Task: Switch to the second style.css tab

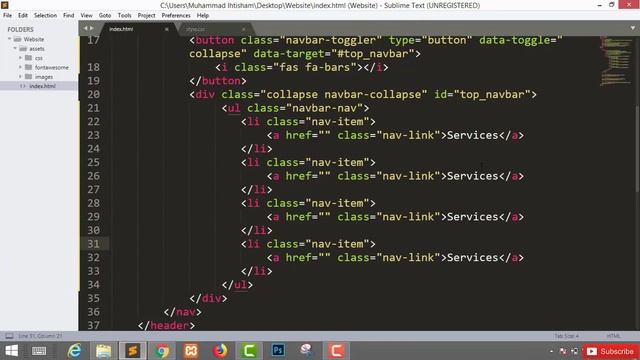Action: [195, 29]
